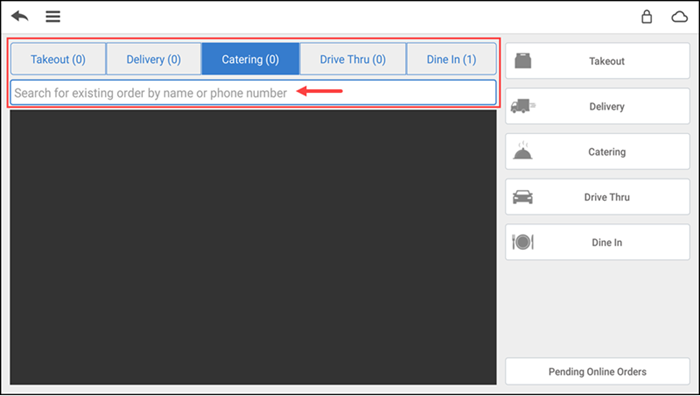
Task: Switch to the Takeout (0) tab
Action: [x=58, y=59]
